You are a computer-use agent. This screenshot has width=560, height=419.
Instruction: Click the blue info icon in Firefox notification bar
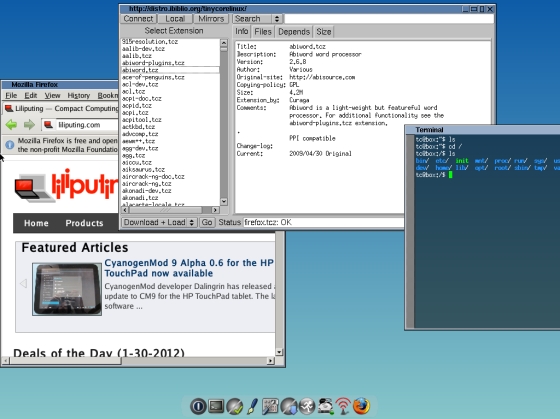click(x=10, y=145)
